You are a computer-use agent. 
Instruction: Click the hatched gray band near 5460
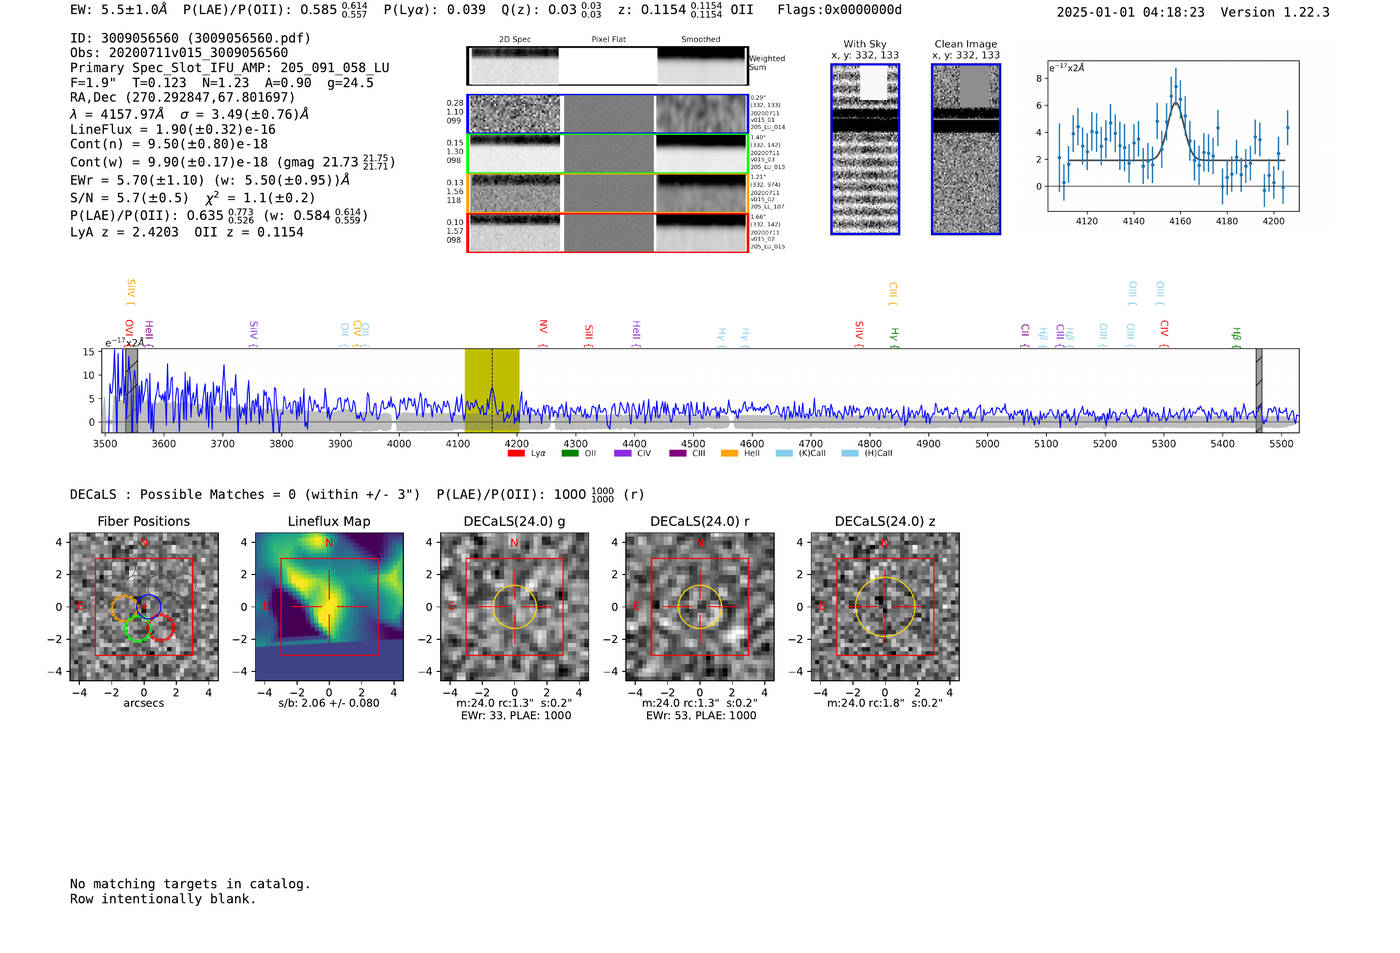pos(1259,390)
